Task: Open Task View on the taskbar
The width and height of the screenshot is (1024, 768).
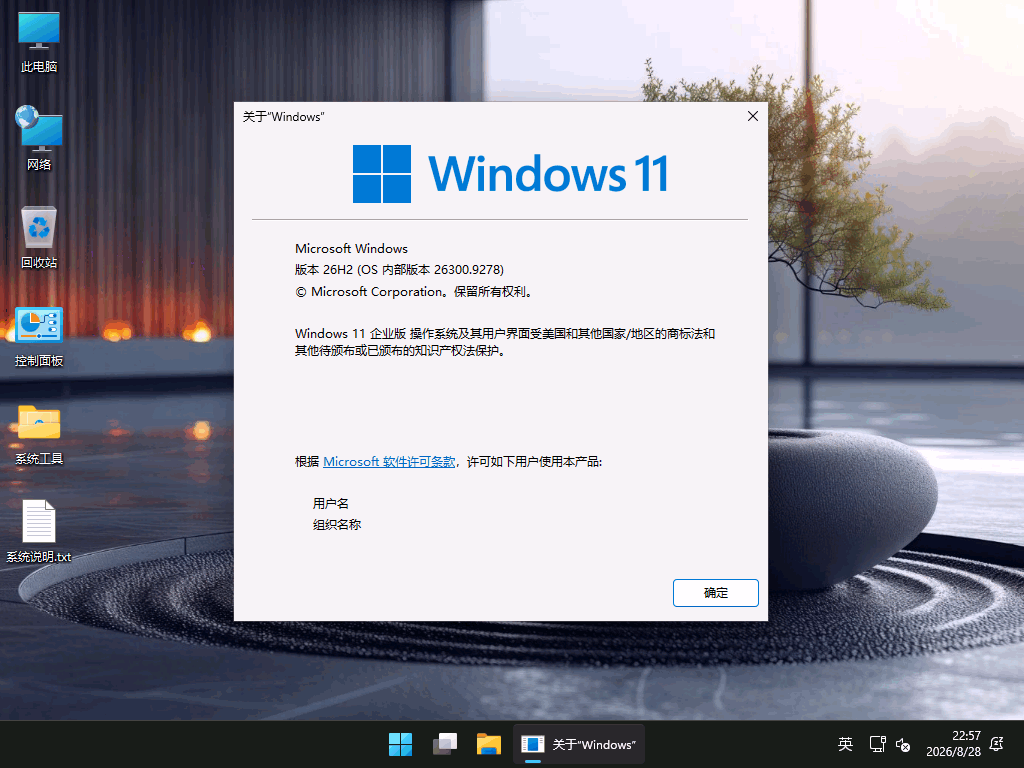Action: point(445,744)
